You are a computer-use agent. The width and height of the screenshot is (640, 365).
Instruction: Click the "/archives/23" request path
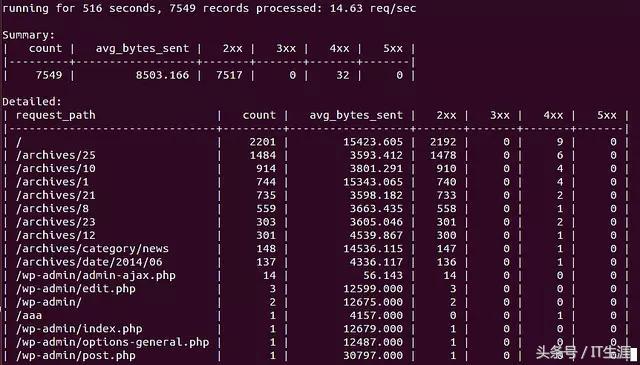coord(56,222)
